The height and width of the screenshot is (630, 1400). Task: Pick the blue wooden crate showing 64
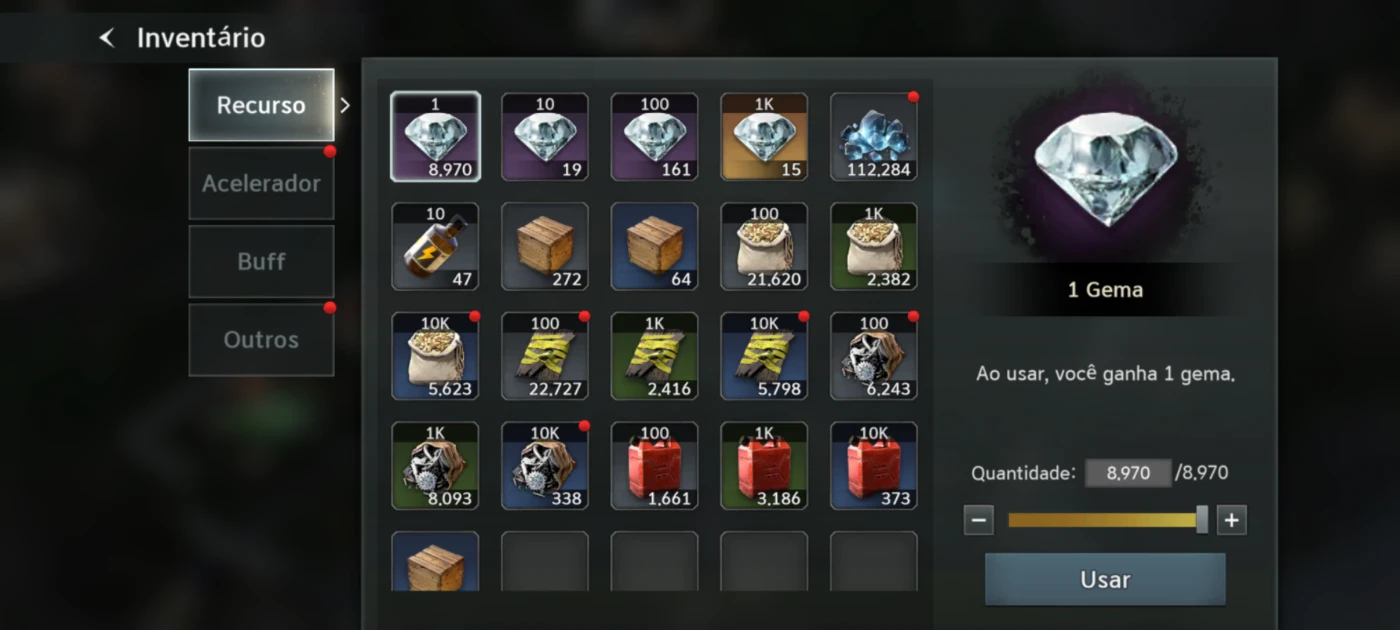click(x=654, y=247)
